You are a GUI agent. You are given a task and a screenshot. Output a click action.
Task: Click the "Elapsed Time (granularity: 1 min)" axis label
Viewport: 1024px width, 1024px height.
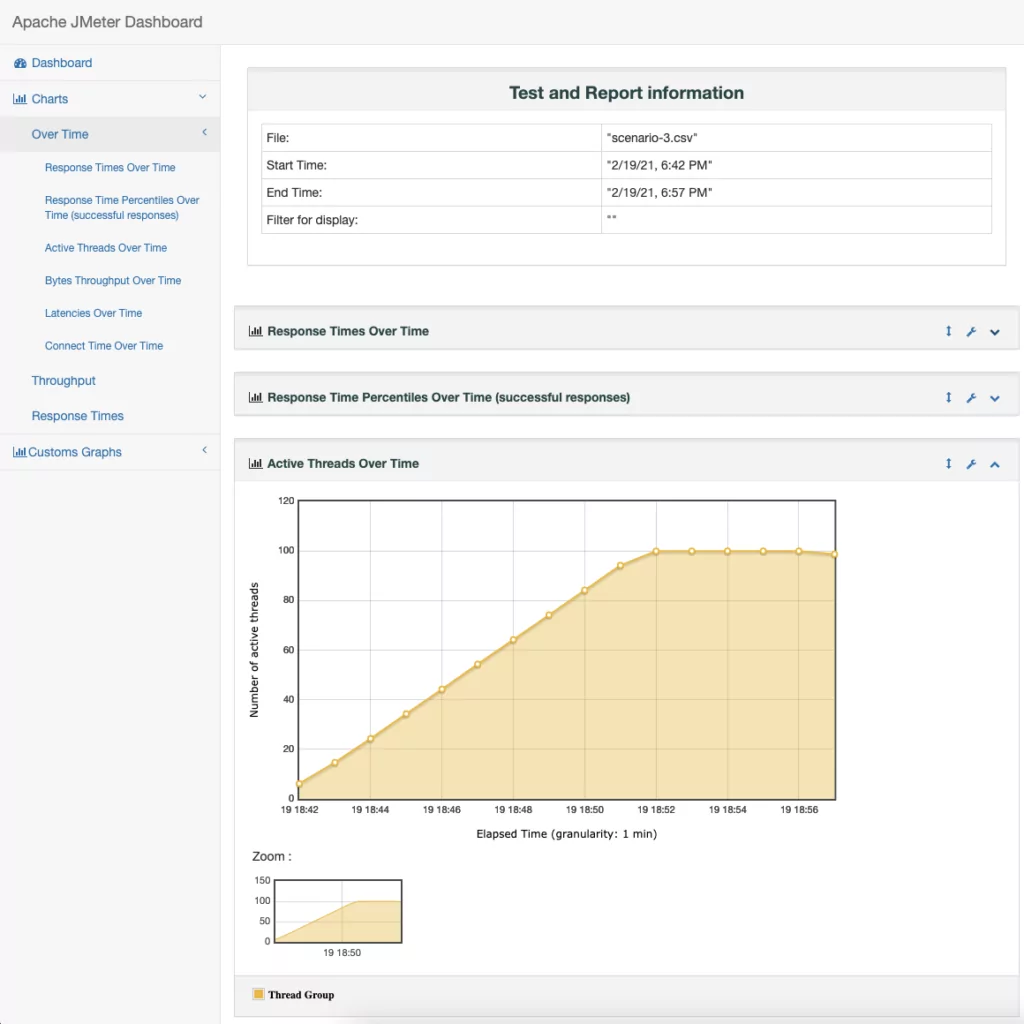click(x=567, y=834)
